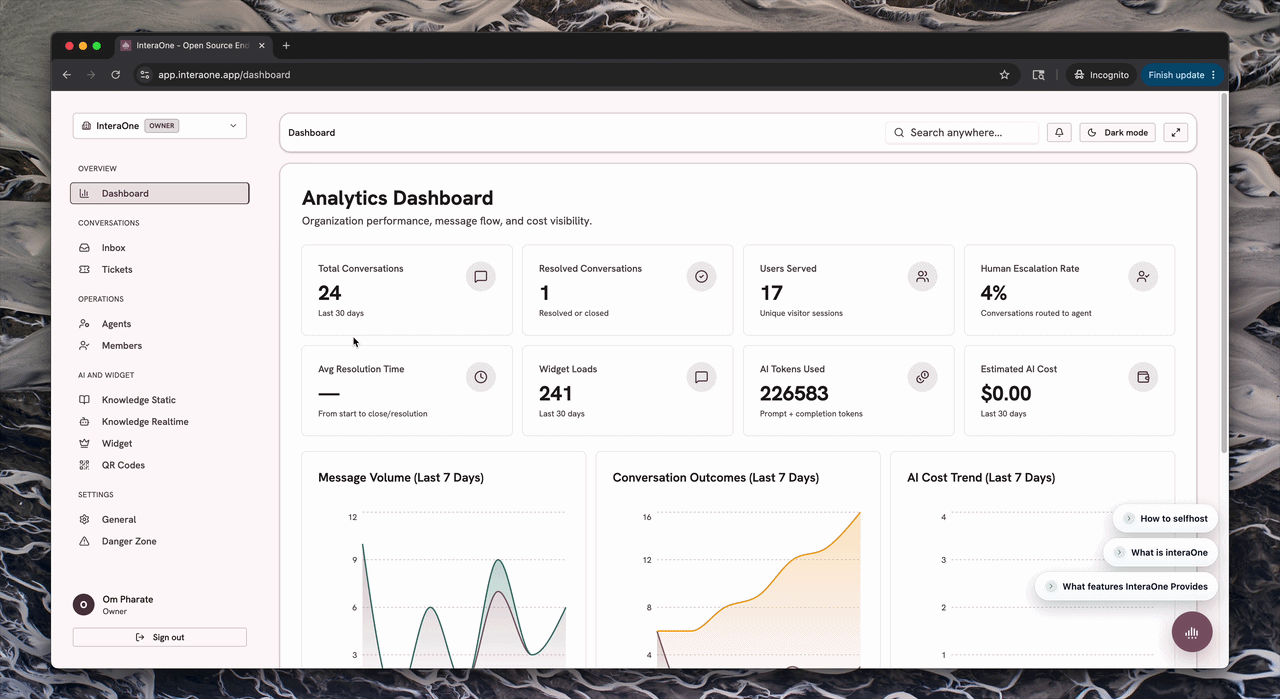Click the Tickets icon in sidebar
Viewport: 1280px width, 699px height.
pyautogui.click(x=84, y=269)
